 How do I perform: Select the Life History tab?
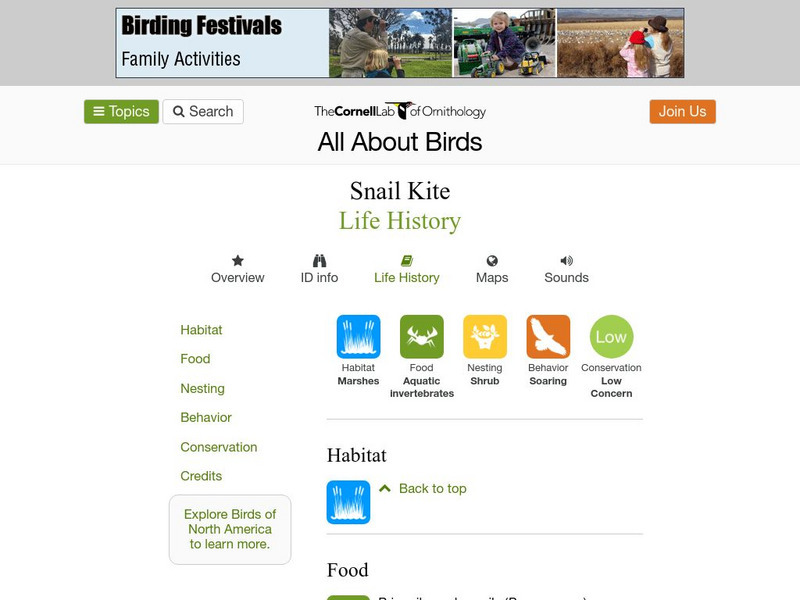click(x=406, y=269)
